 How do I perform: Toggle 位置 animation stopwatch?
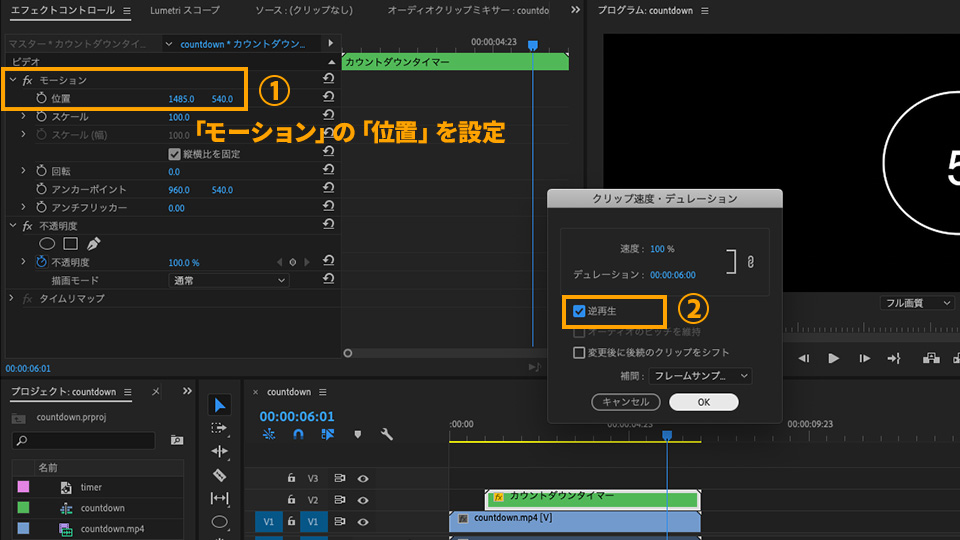point(41,98)
